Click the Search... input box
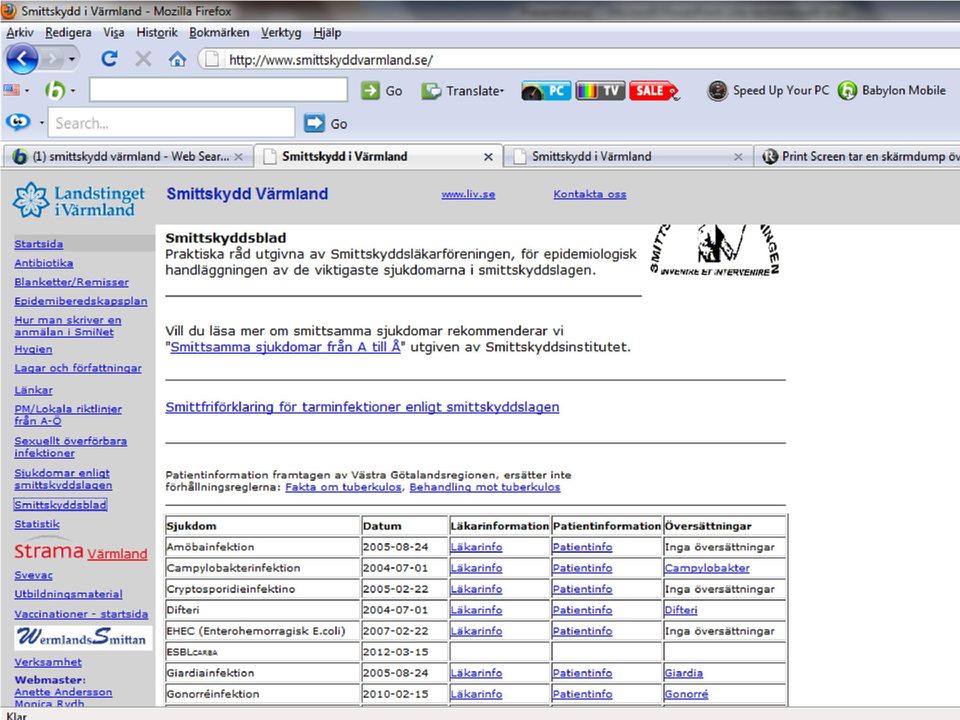This screenshot has height=720, width=960. 172,123
